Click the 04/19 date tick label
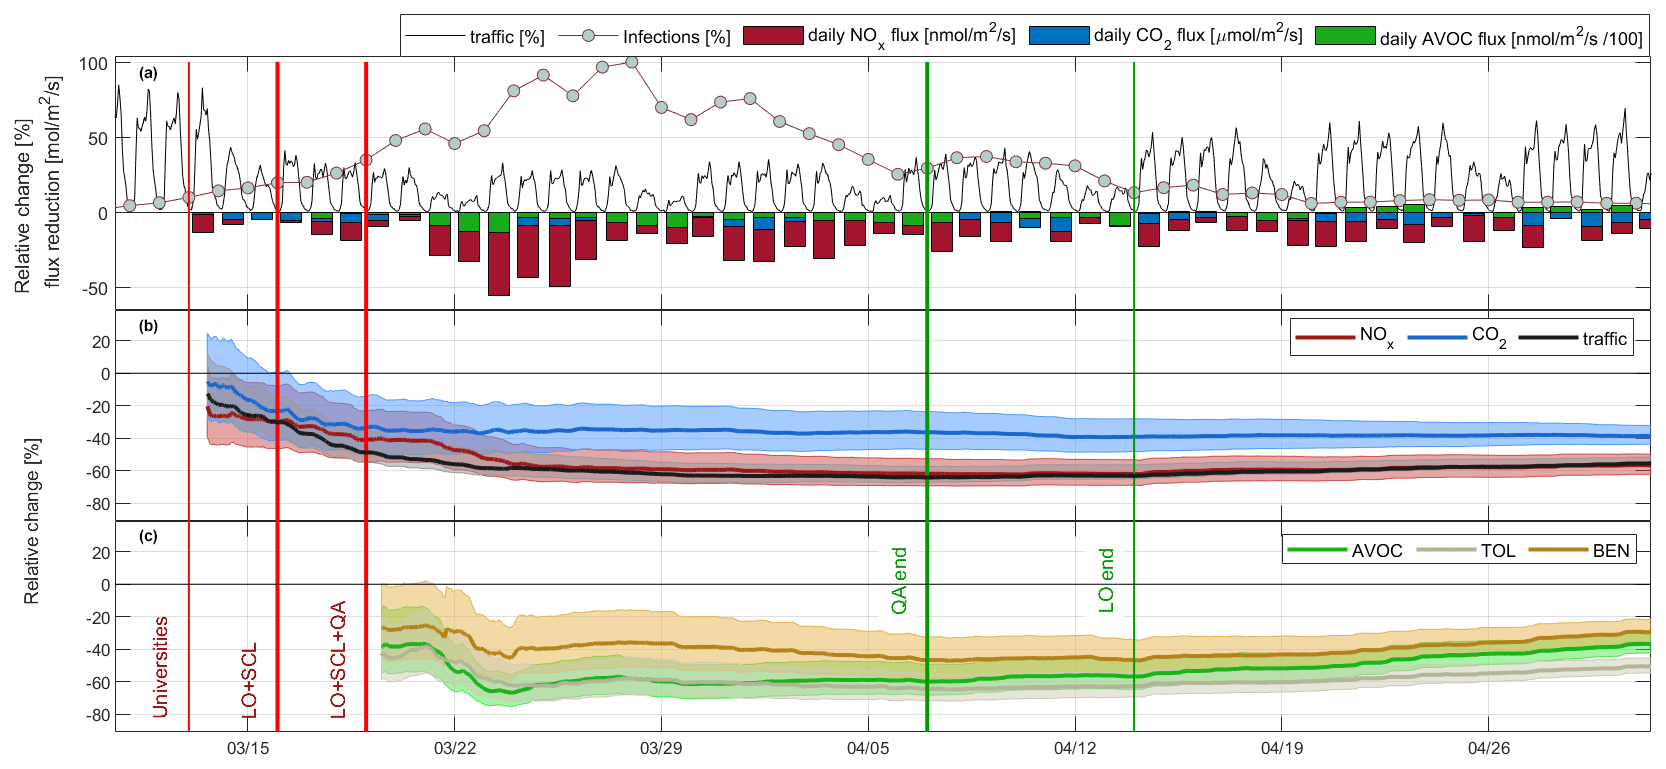This screenshot has width=1666, height=769. 1282,748
